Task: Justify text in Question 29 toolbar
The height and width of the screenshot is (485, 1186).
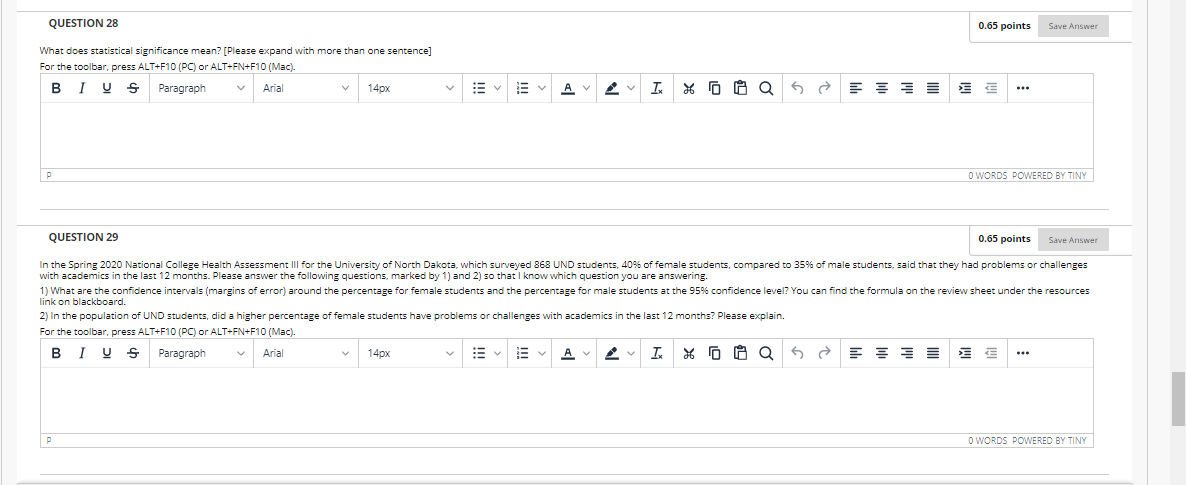Action: tap(933, 353)
